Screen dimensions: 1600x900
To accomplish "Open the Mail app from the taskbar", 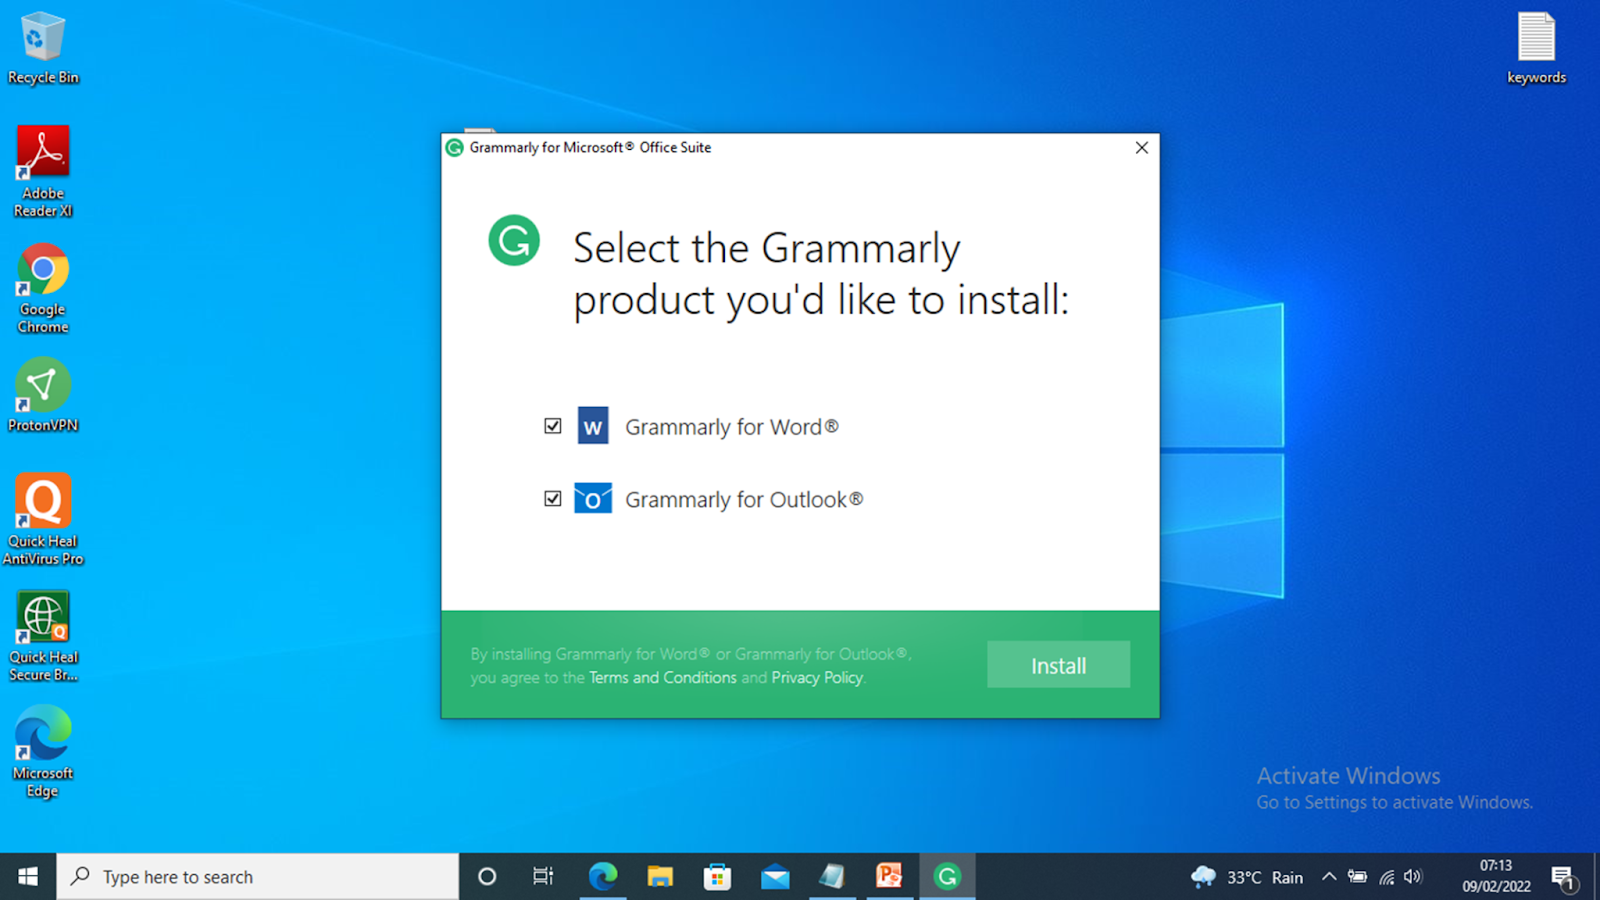I will point(775,877).
